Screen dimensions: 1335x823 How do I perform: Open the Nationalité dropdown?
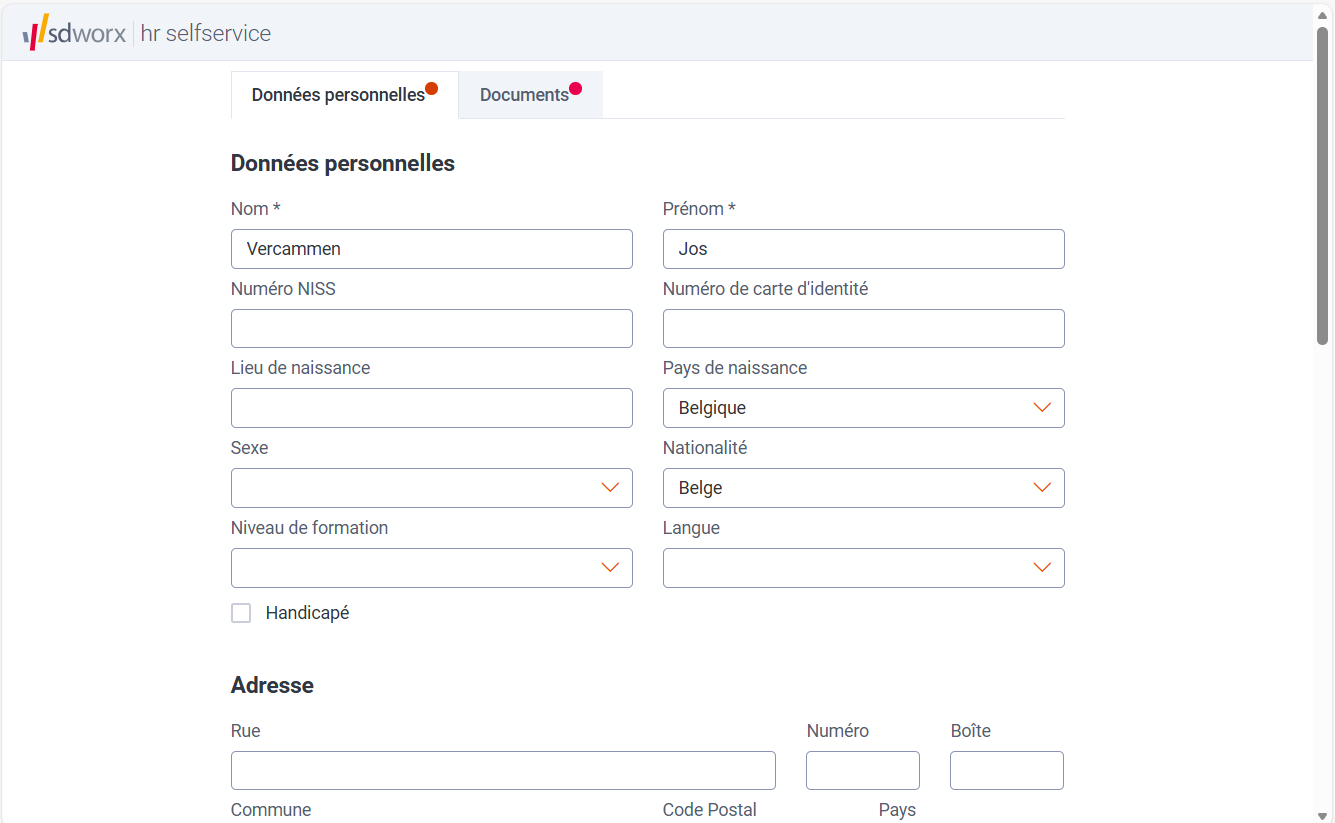point(863,488)
